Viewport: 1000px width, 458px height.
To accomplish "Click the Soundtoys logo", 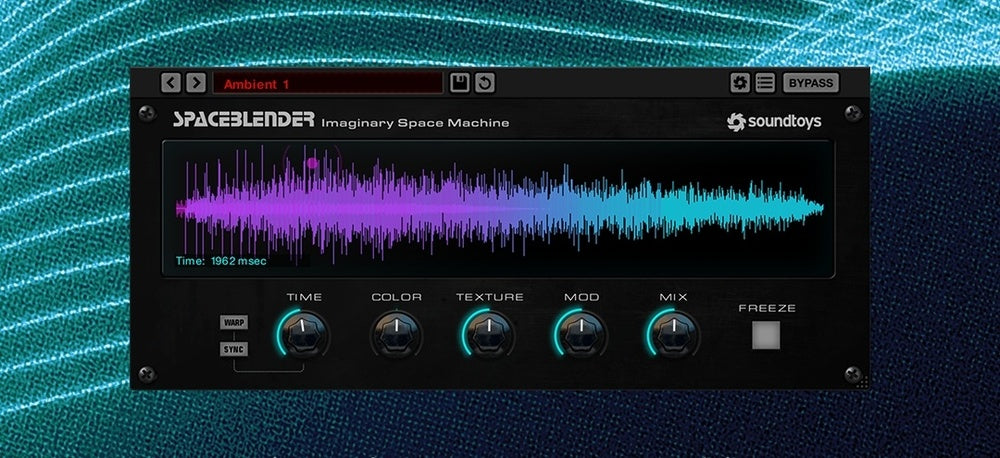I will (x=774, y=122).
